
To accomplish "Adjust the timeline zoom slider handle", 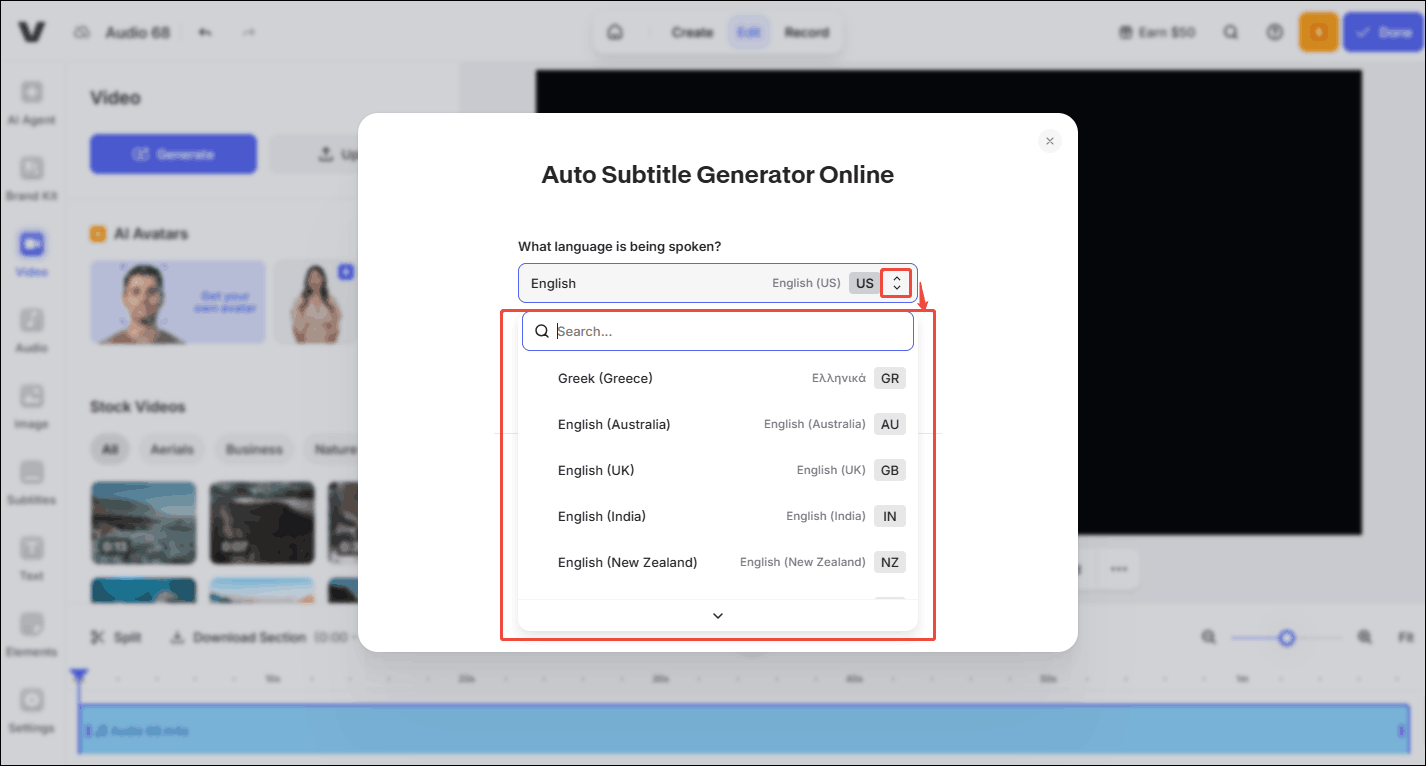I will tap(1287, 637).
